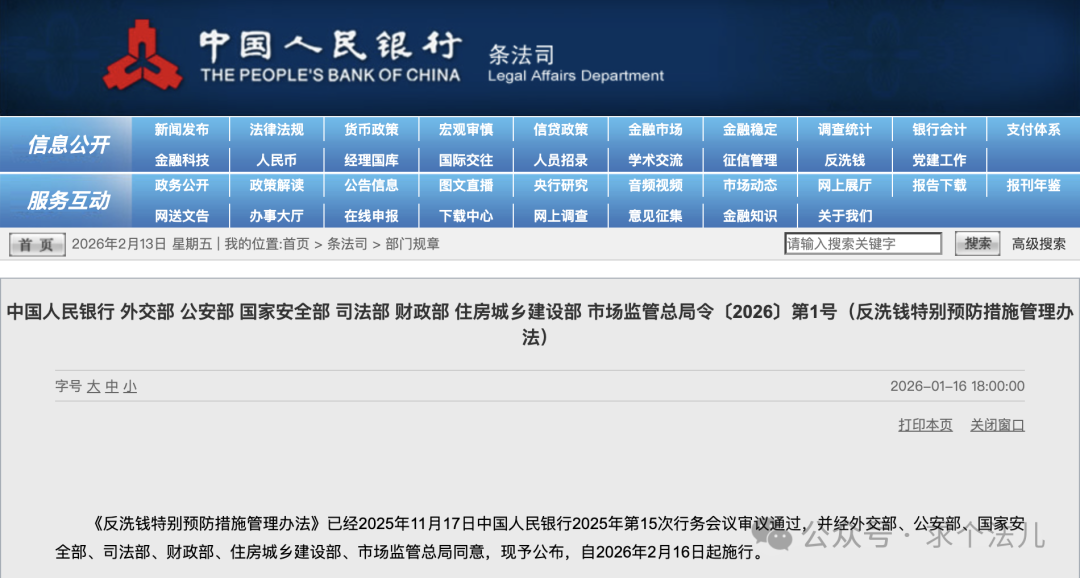Navigate to 金融科技 section

click(x=182, y=160)
